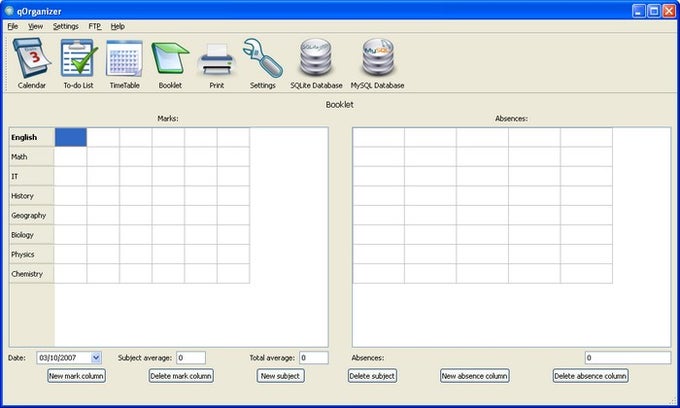Viewport: 680px width, 408px height.
Task: Open the View menu
Action: 36,26
